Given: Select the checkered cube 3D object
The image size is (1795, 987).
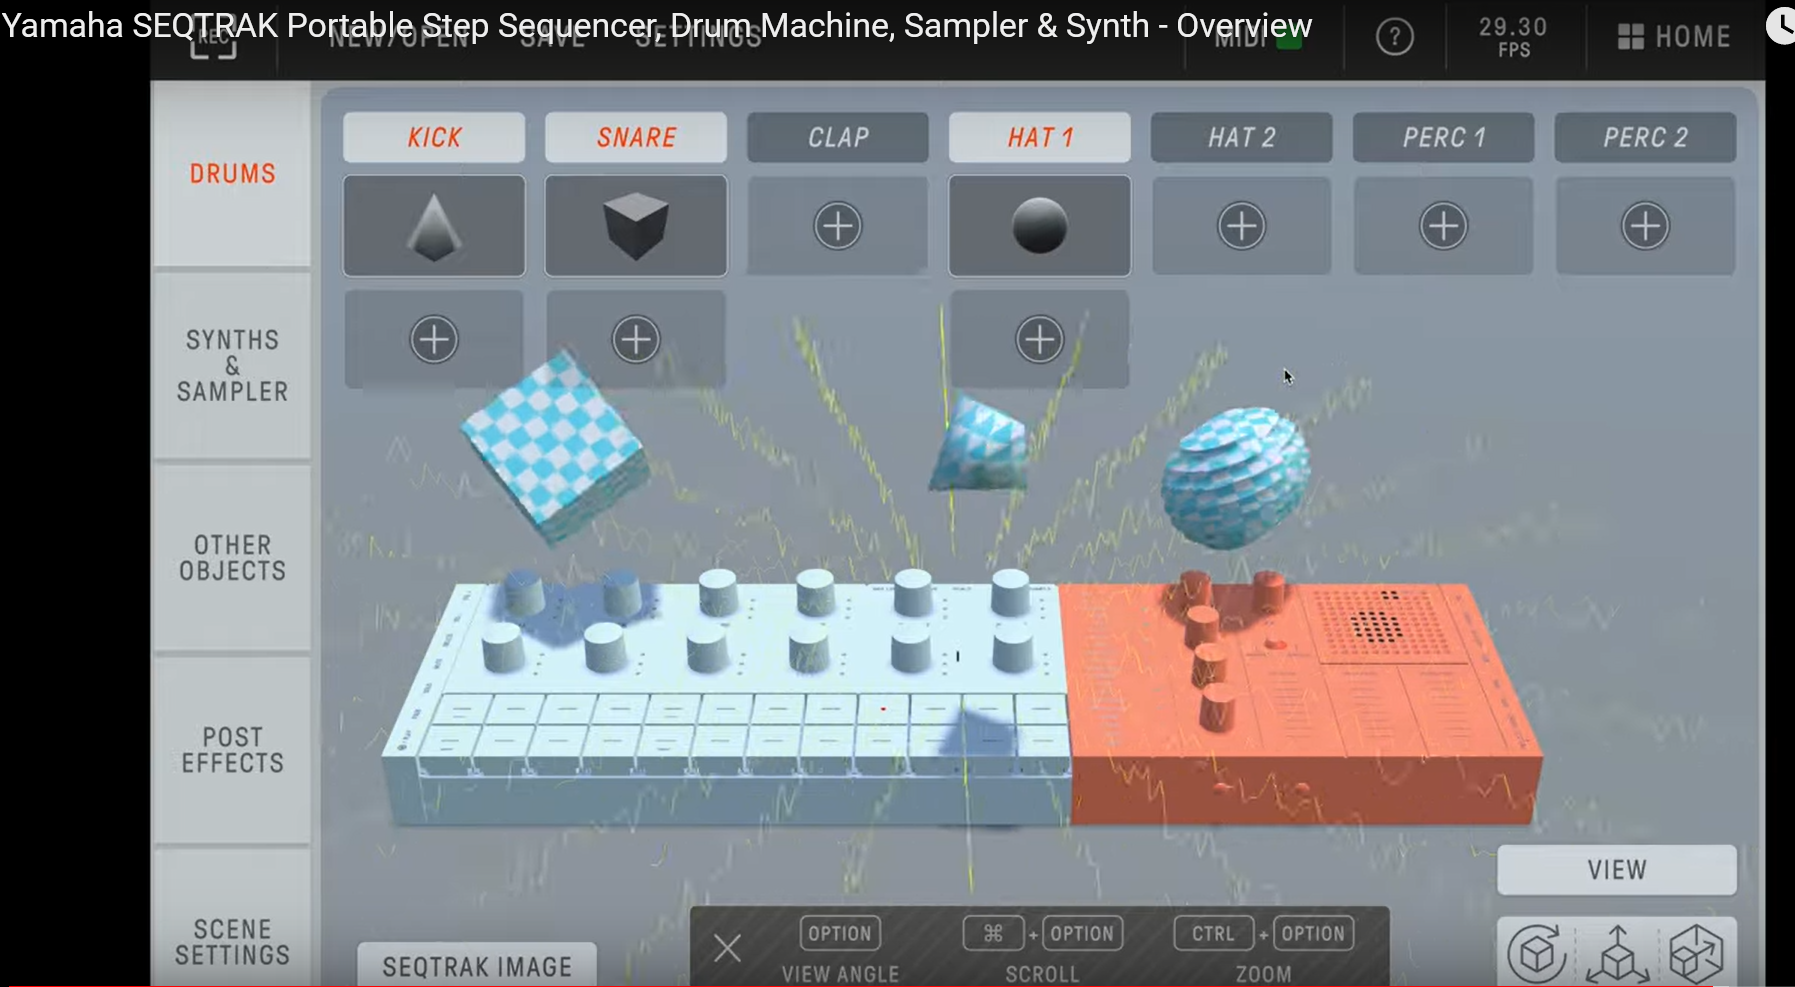Looking at the screenshot, I should pos(553,447).
